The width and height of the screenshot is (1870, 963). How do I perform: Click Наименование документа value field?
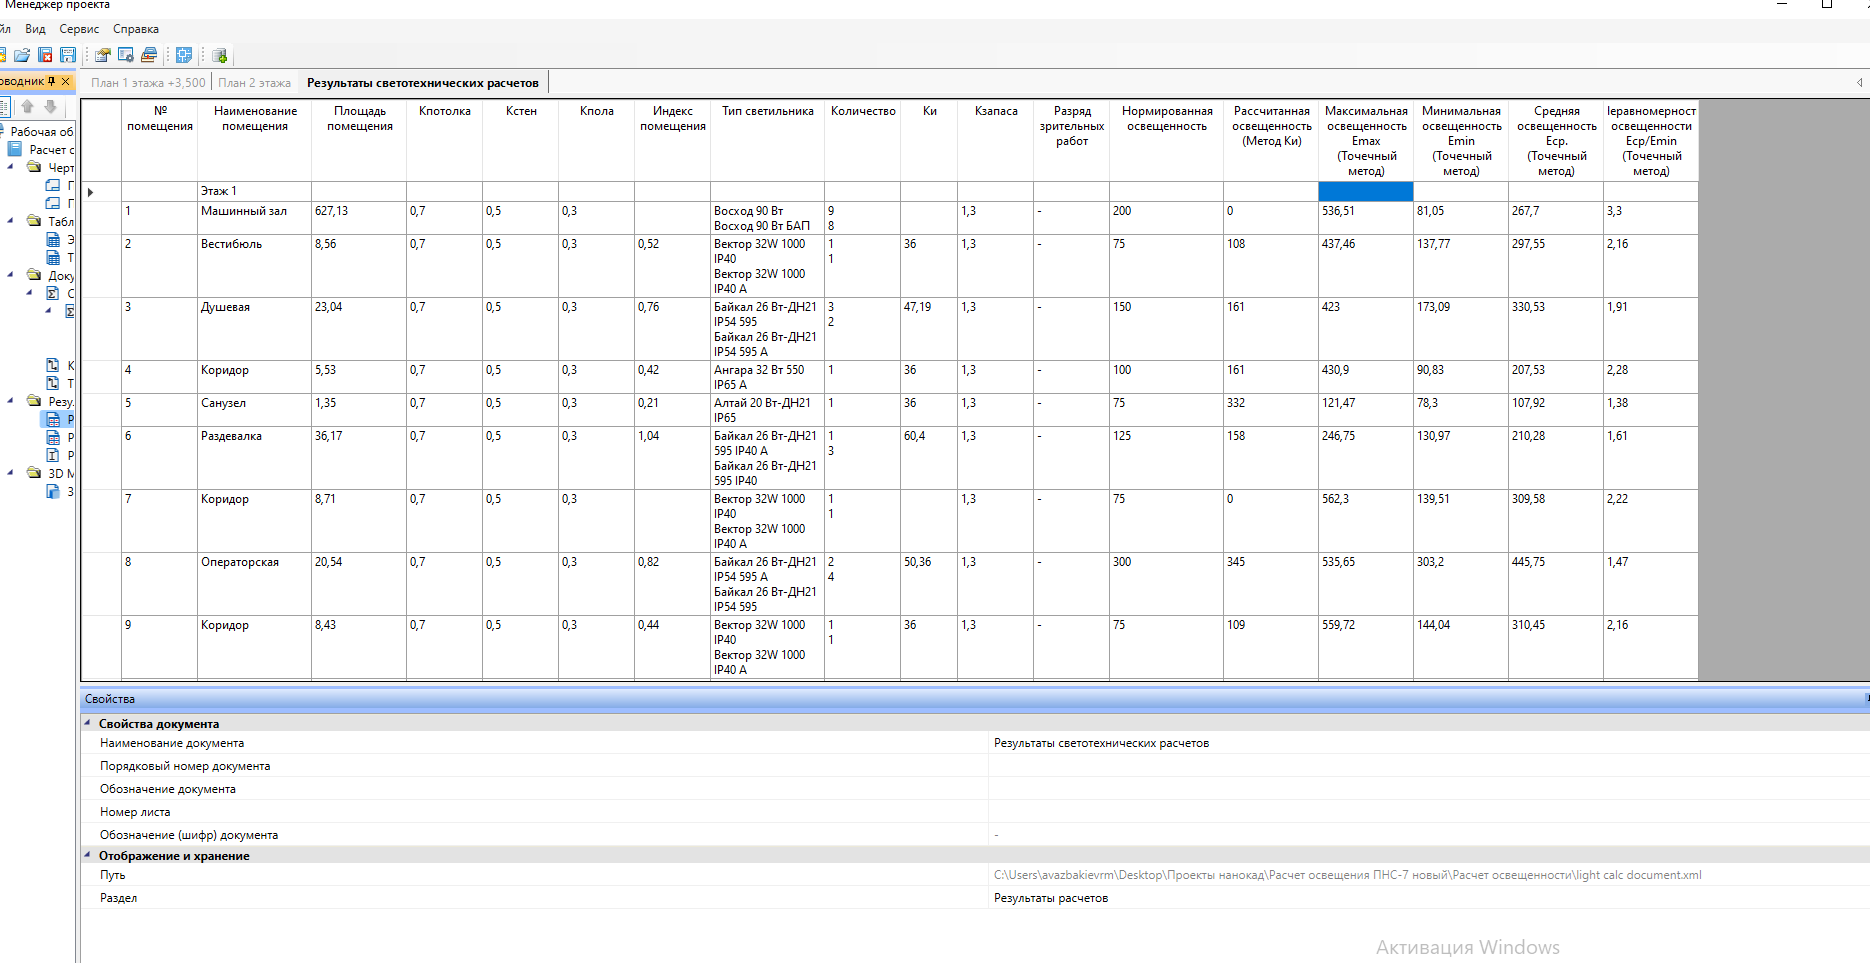coord(1428,743)
